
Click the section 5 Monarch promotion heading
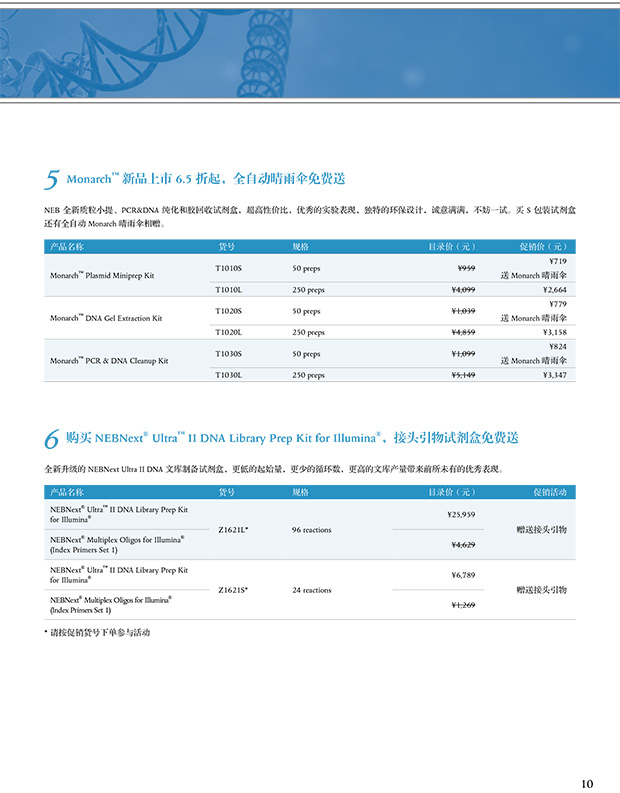tap(205, 179)
